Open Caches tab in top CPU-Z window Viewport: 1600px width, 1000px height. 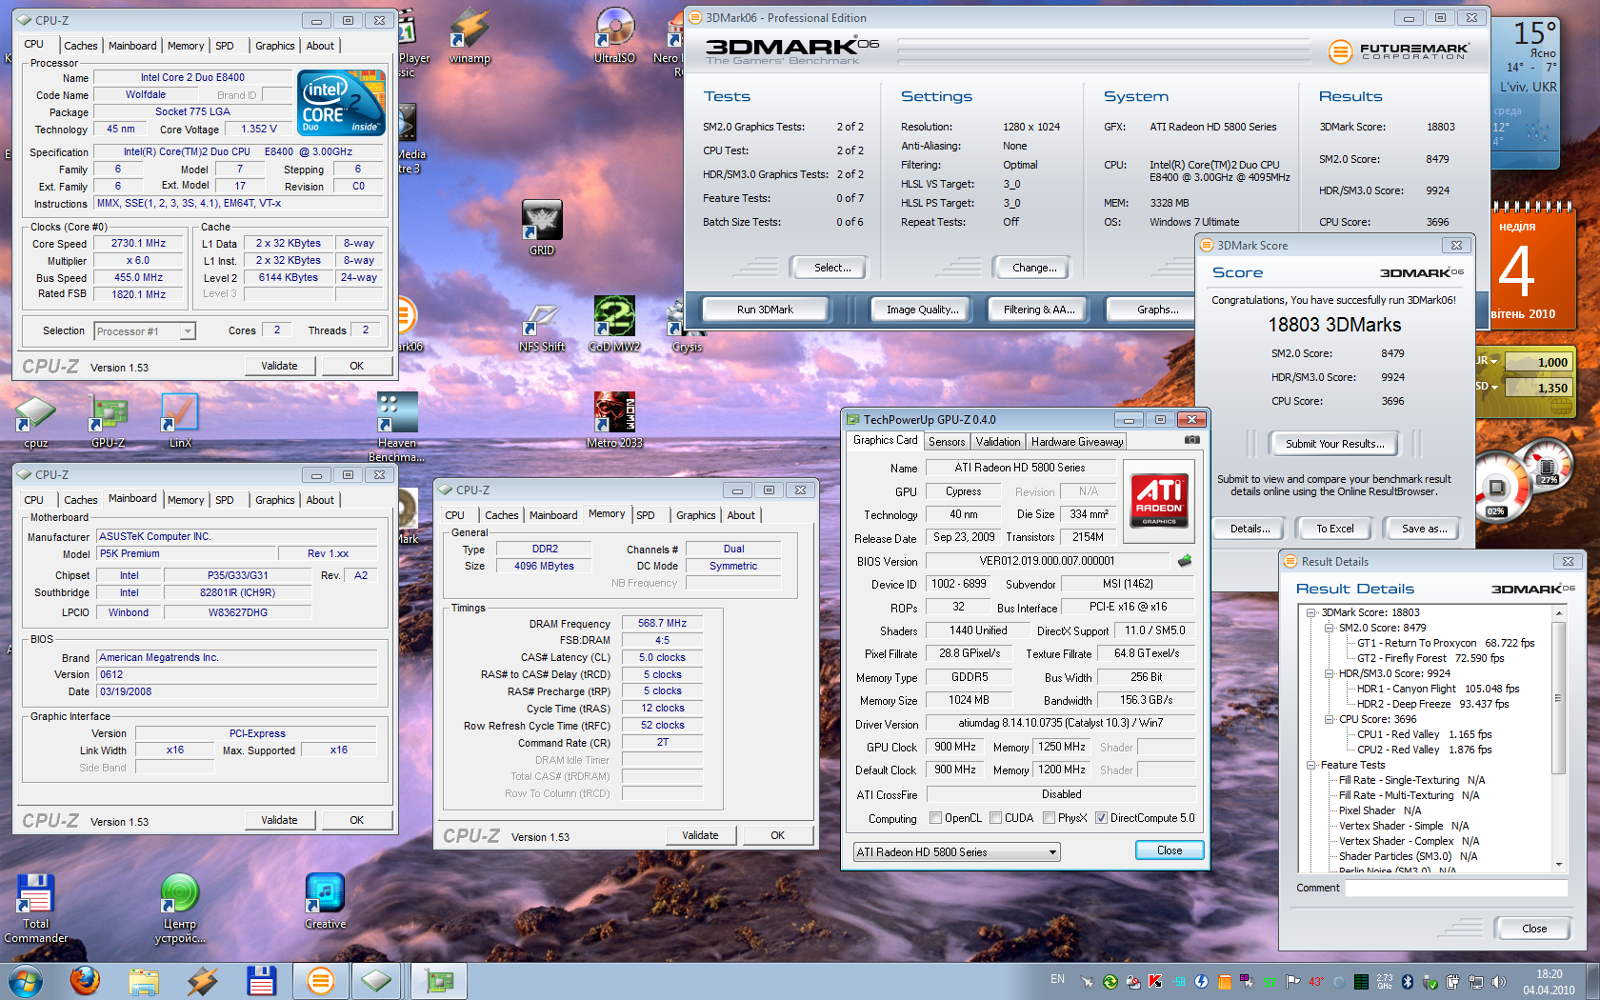click(x=81, y=46)
